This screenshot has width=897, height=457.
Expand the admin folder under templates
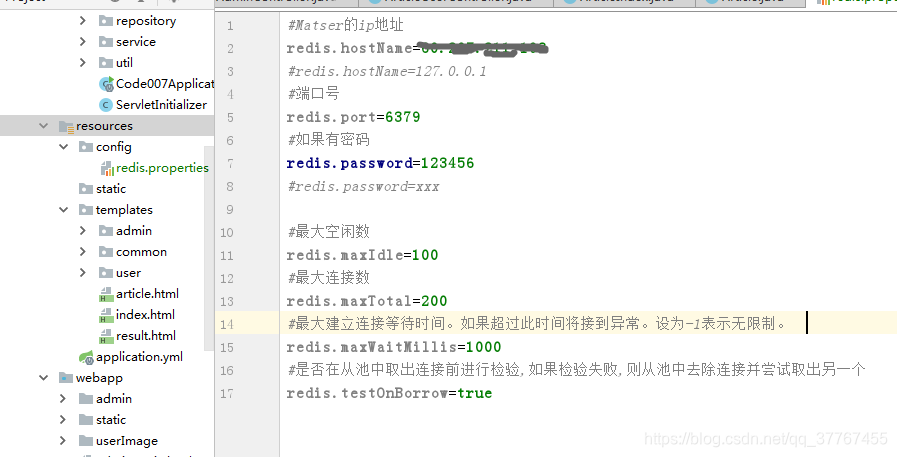83,231
